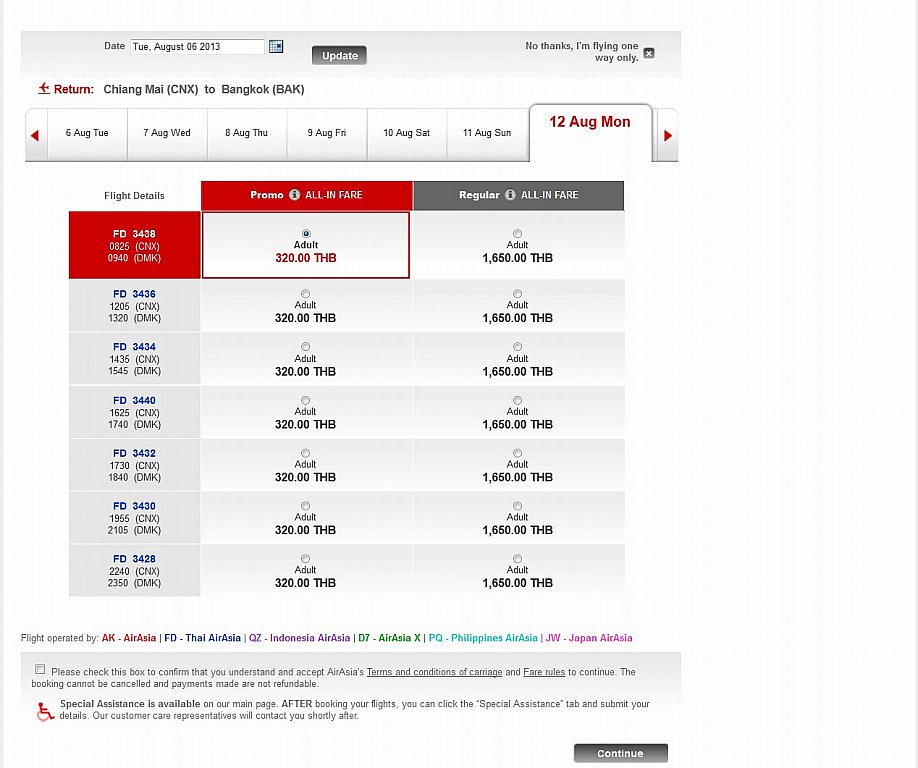Image resolution: width=918 pixels, height=768 pixels.
Task: Click the selected 12 Aug Mon tab
Action: point(590,132)
